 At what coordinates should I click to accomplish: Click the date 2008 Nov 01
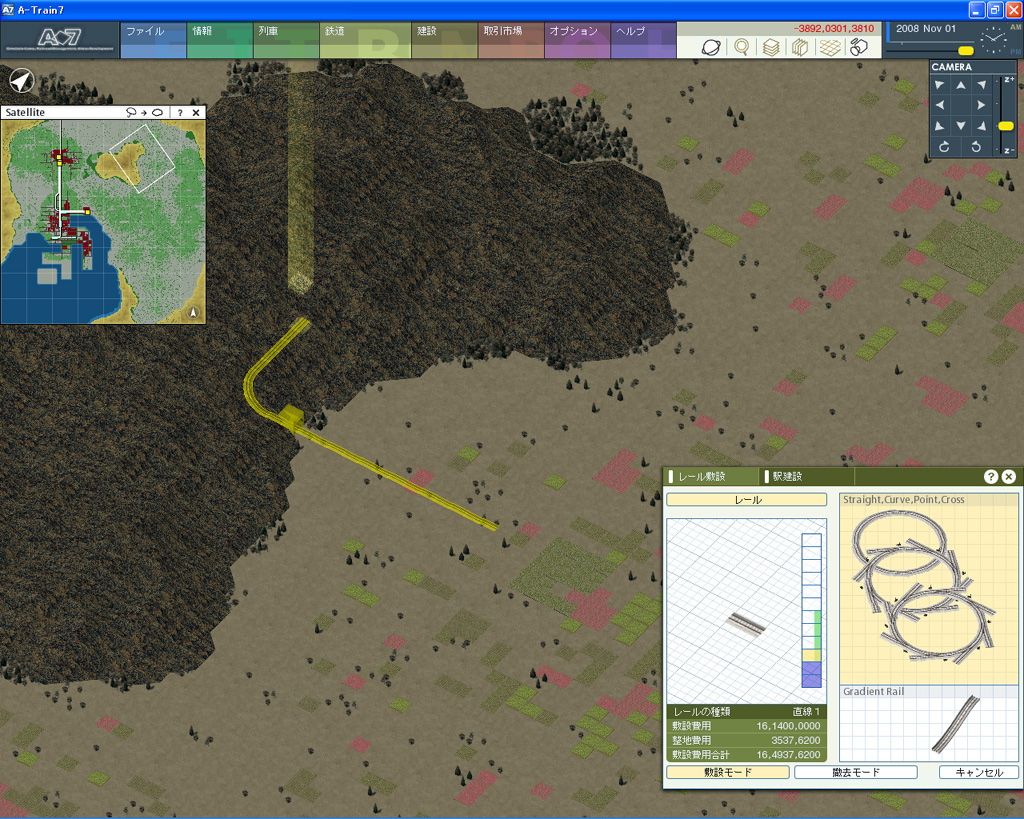coord(925,29)
